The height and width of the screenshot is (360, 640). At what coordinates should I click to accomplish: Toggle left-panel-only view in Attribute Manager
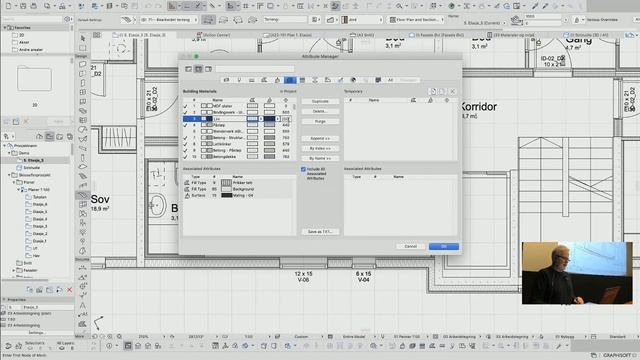(189, 69)
